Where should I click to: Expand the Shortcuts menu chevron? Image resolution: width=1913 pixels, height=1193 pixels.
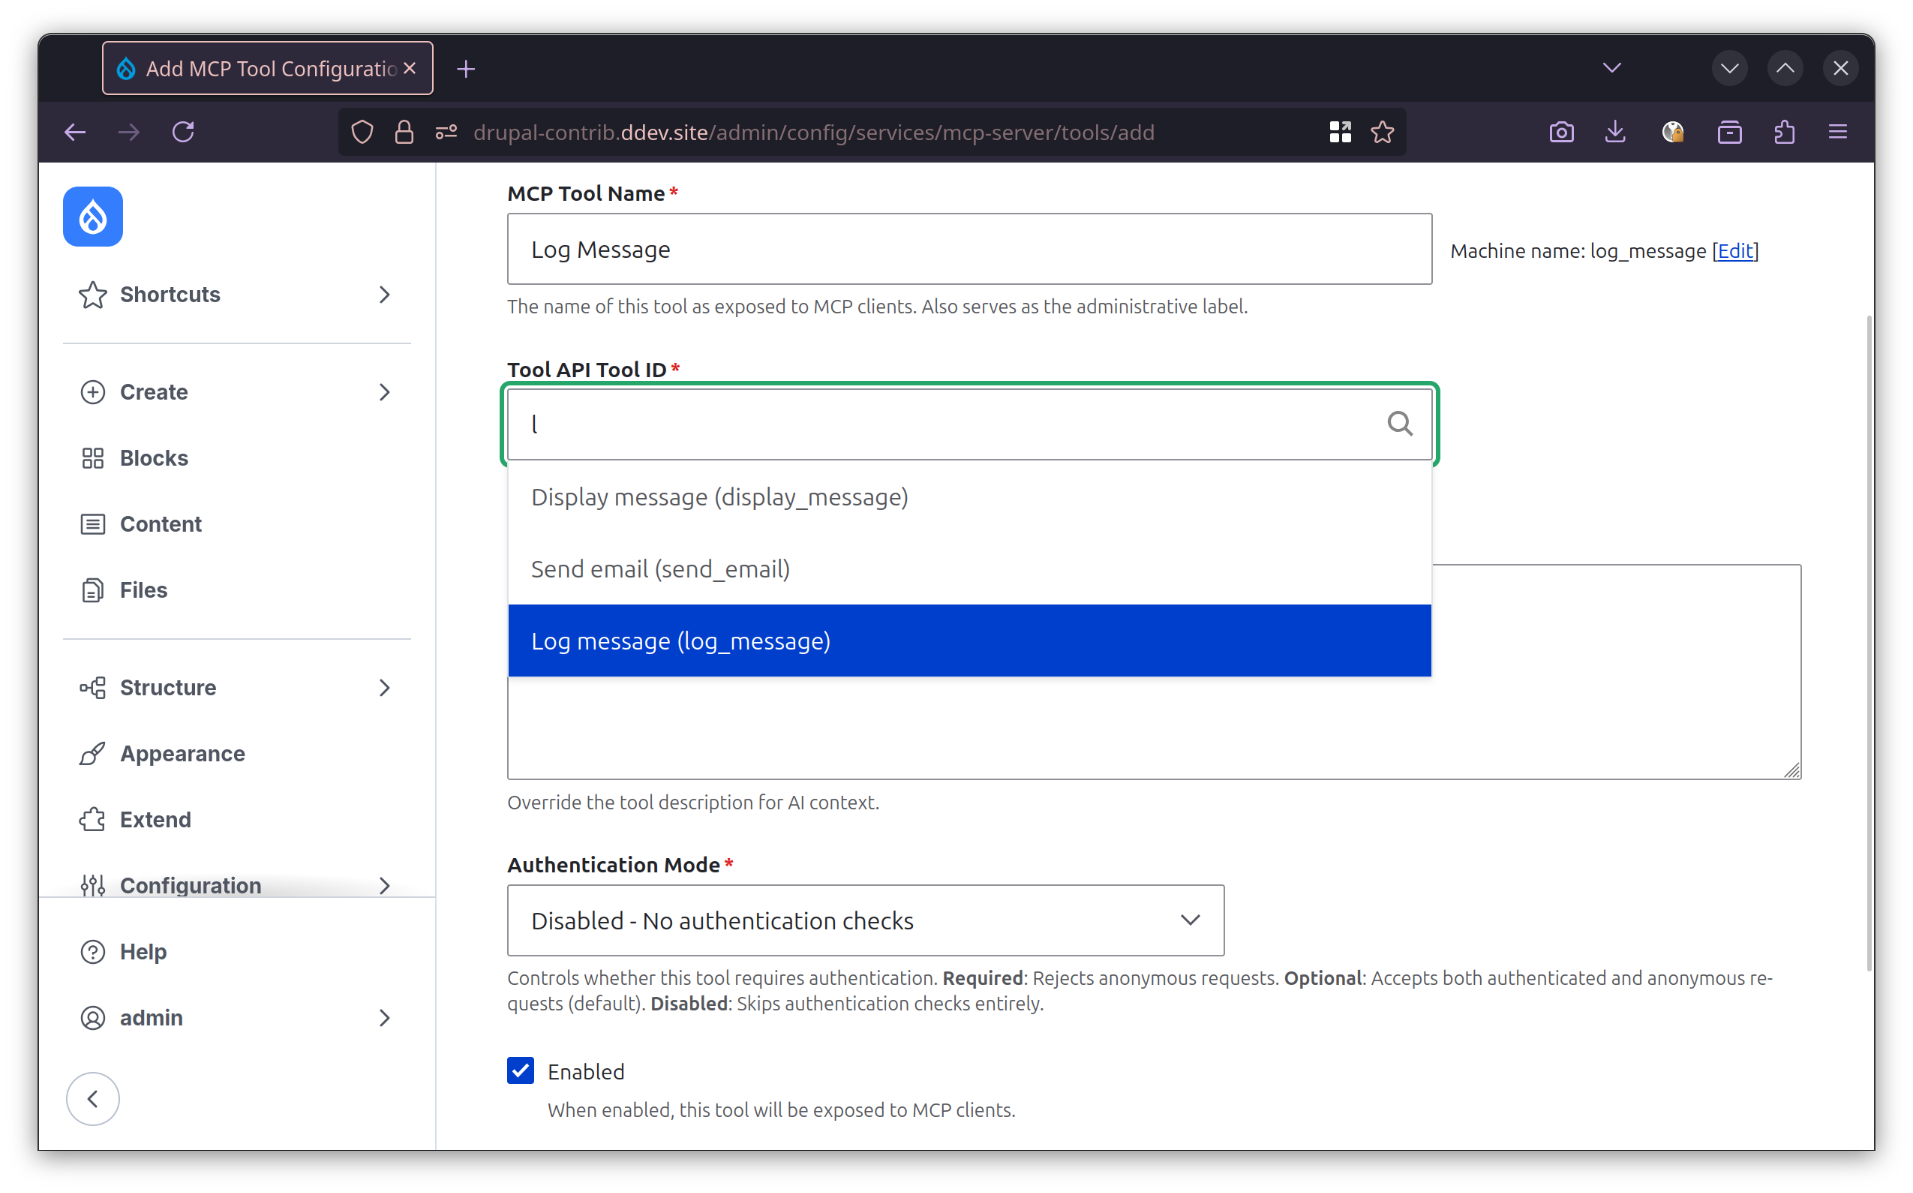[385, 294]
